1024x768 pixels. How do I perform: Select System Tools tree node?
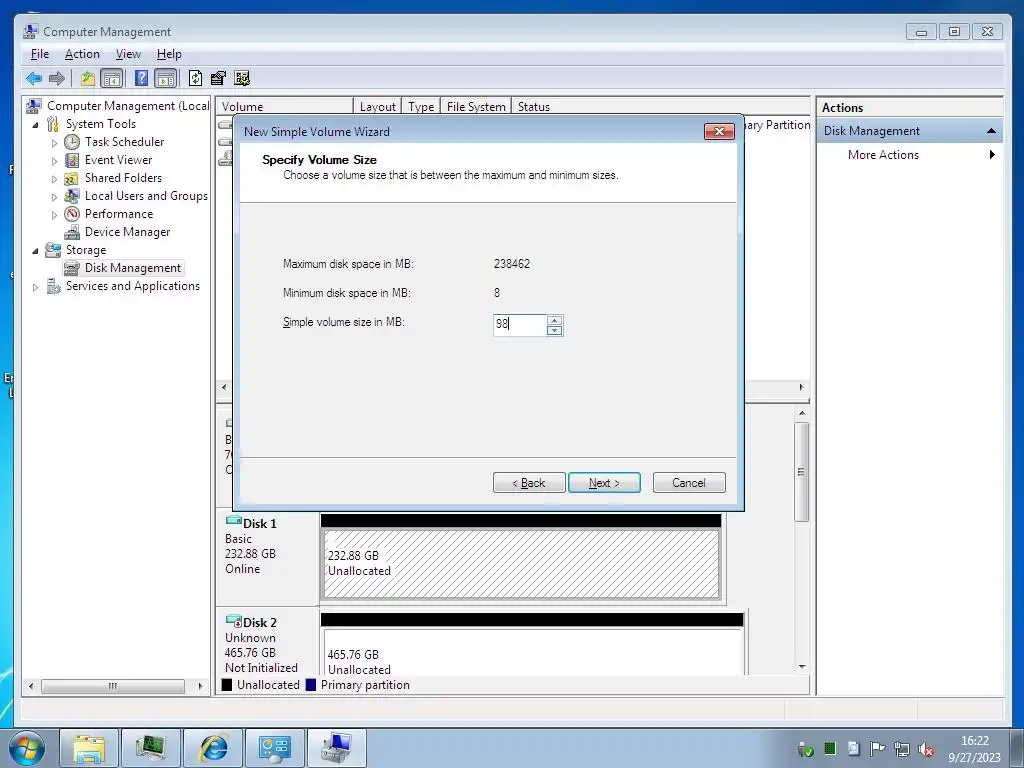101,124
